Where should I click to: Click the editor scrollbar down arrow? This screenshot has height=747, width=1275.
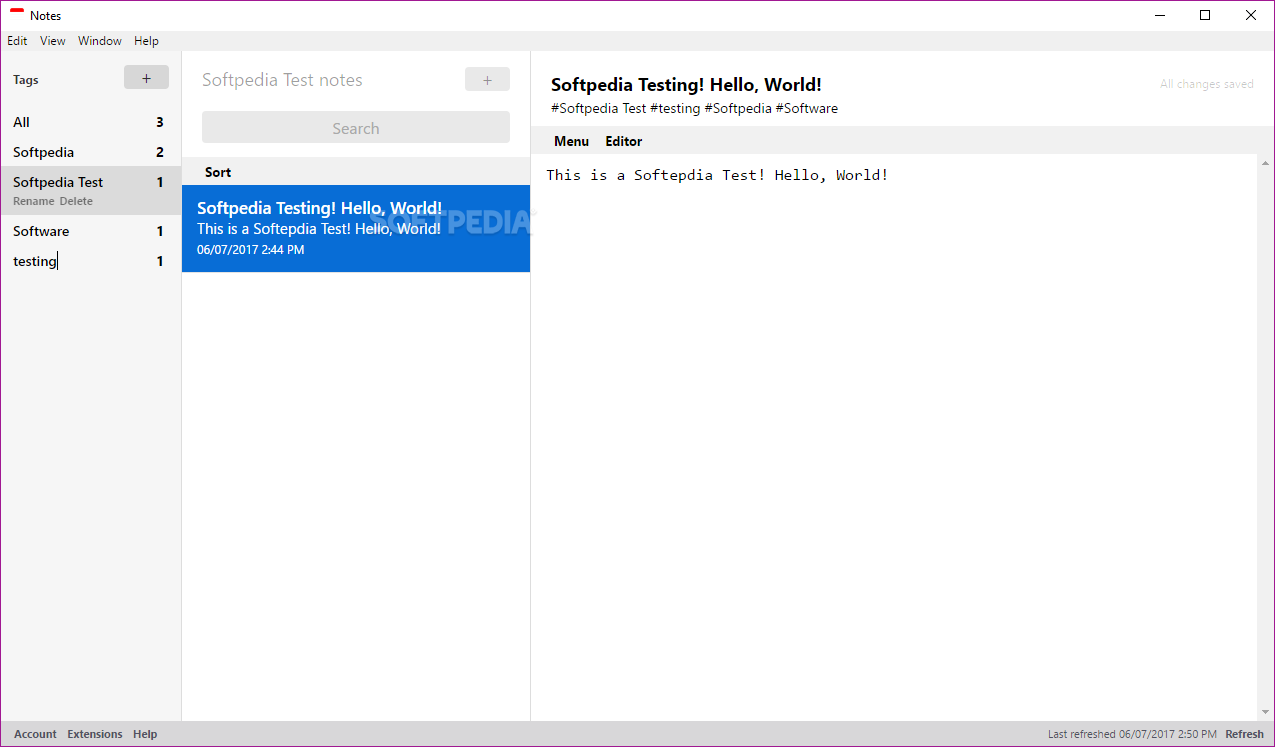[x=1266, y=712]
